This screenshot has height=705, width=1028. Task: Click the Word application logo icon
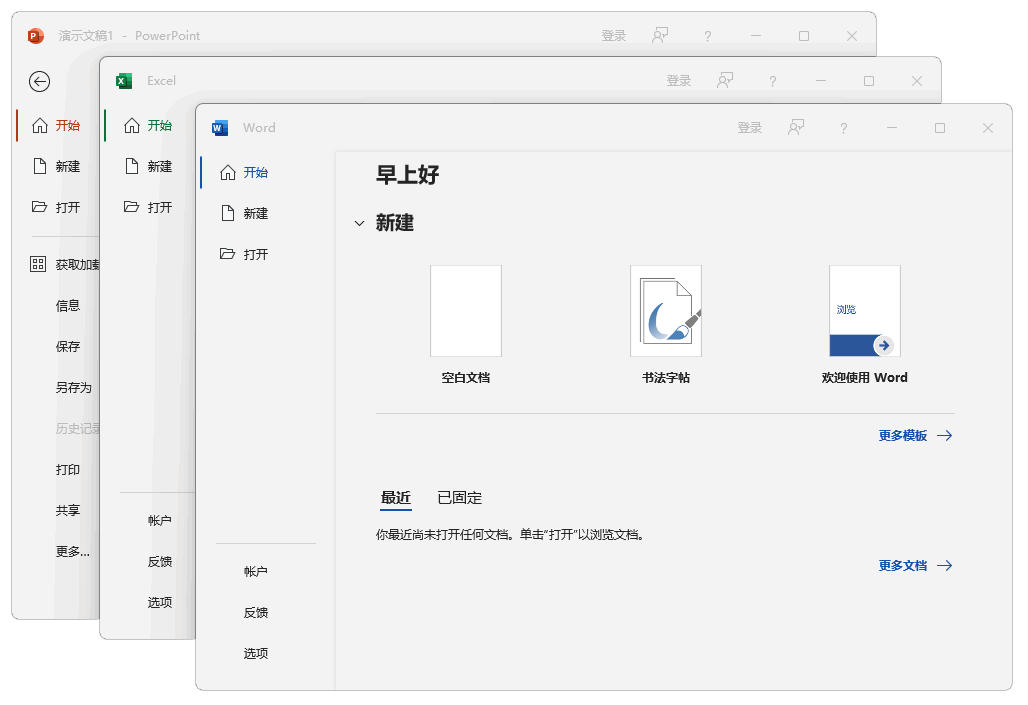220,128
